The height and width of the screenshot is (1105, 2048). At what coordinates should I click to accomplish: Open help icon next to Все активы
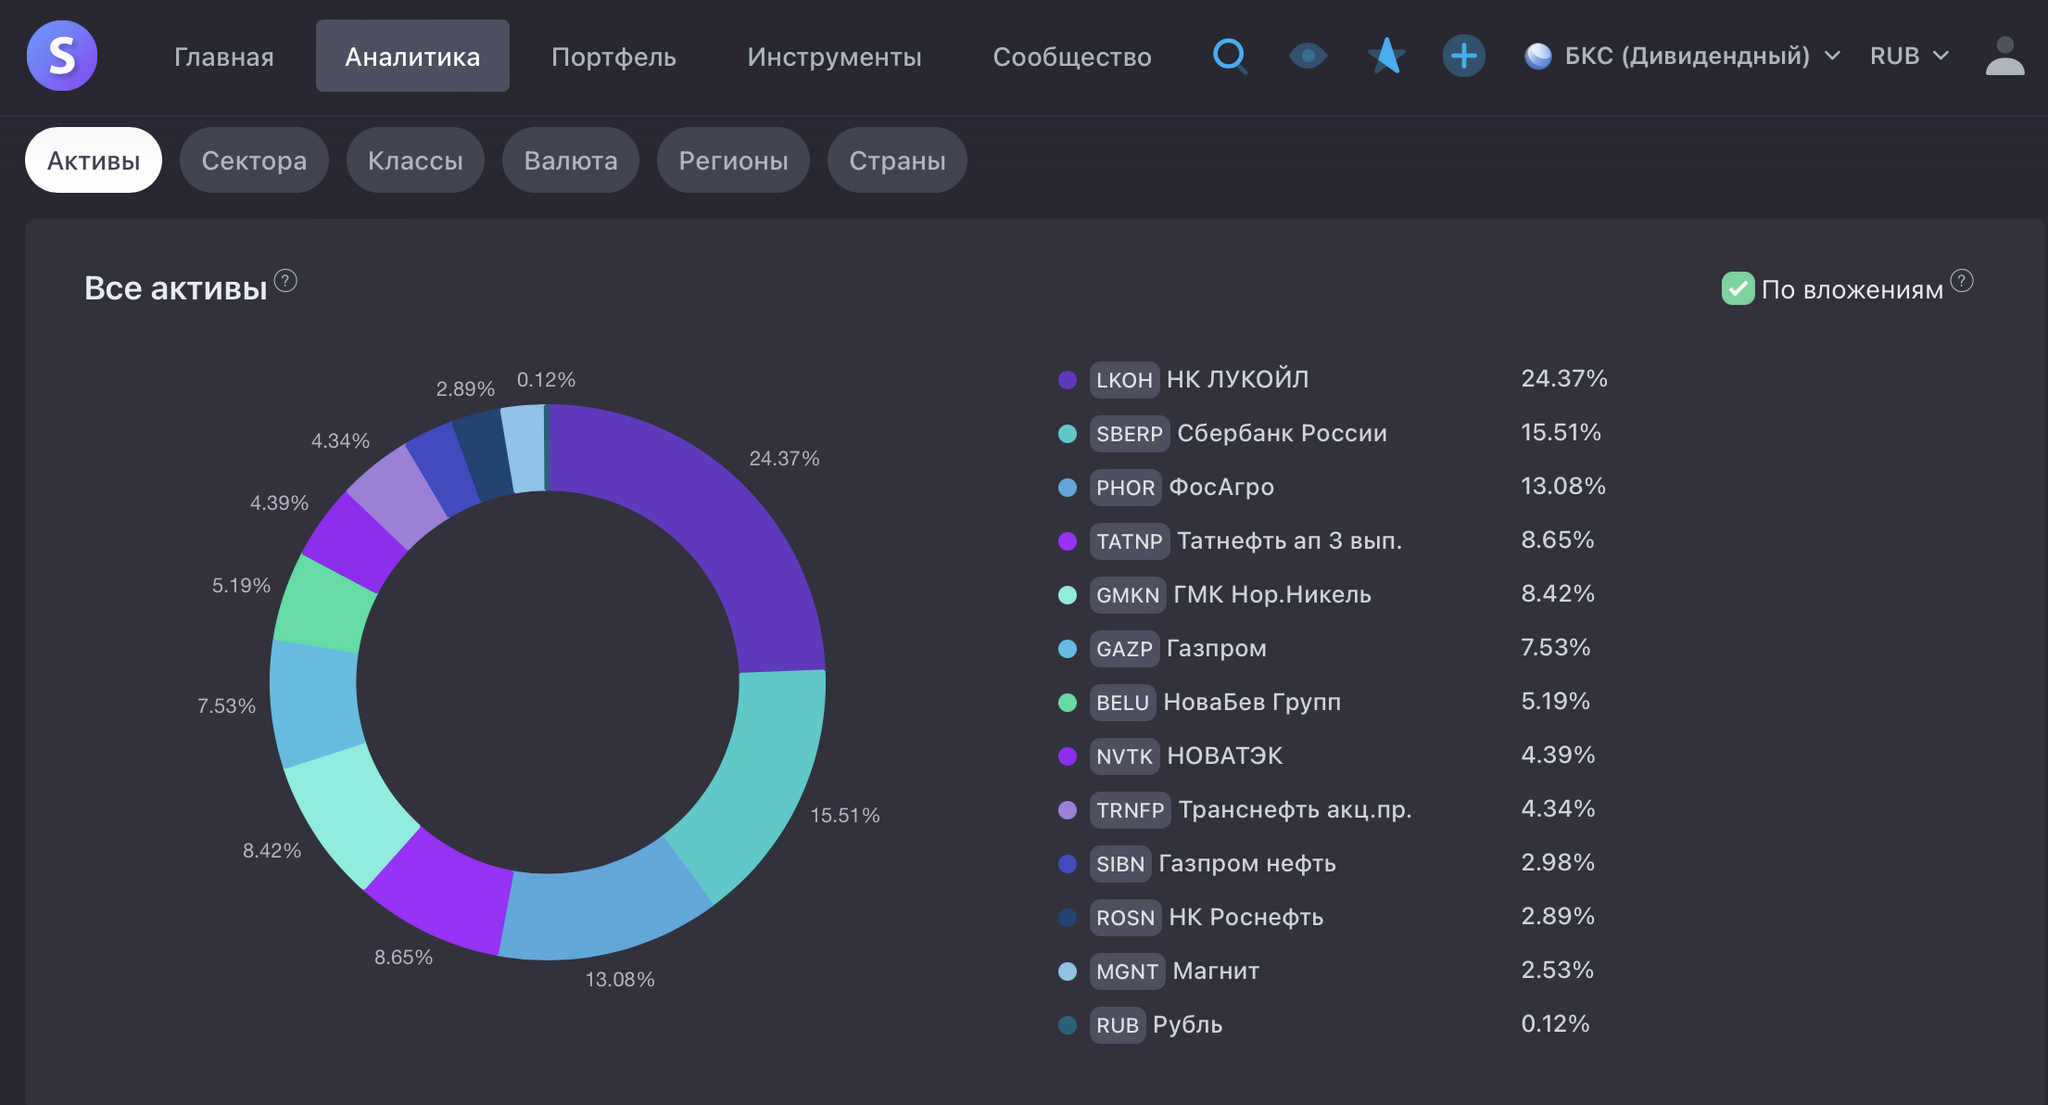pos(286,281)
